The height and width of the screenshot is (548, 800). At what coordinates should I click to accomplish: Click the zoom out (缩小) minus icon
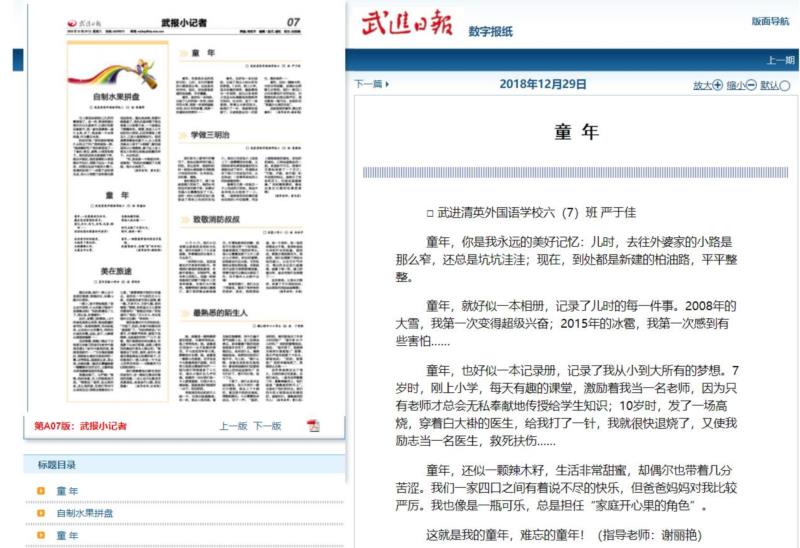point(751,86)
